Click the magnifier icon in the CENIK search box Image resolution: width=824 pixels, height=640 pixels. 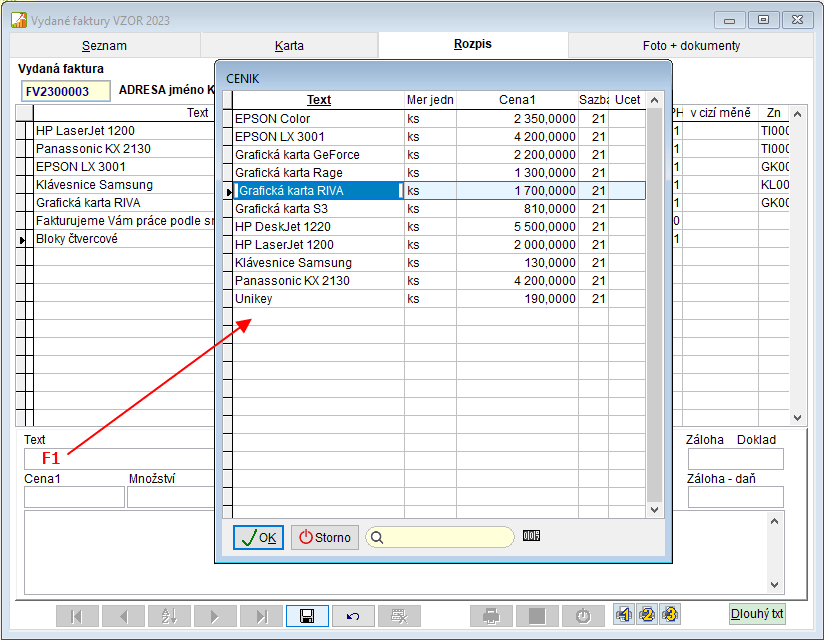(377, 538)
